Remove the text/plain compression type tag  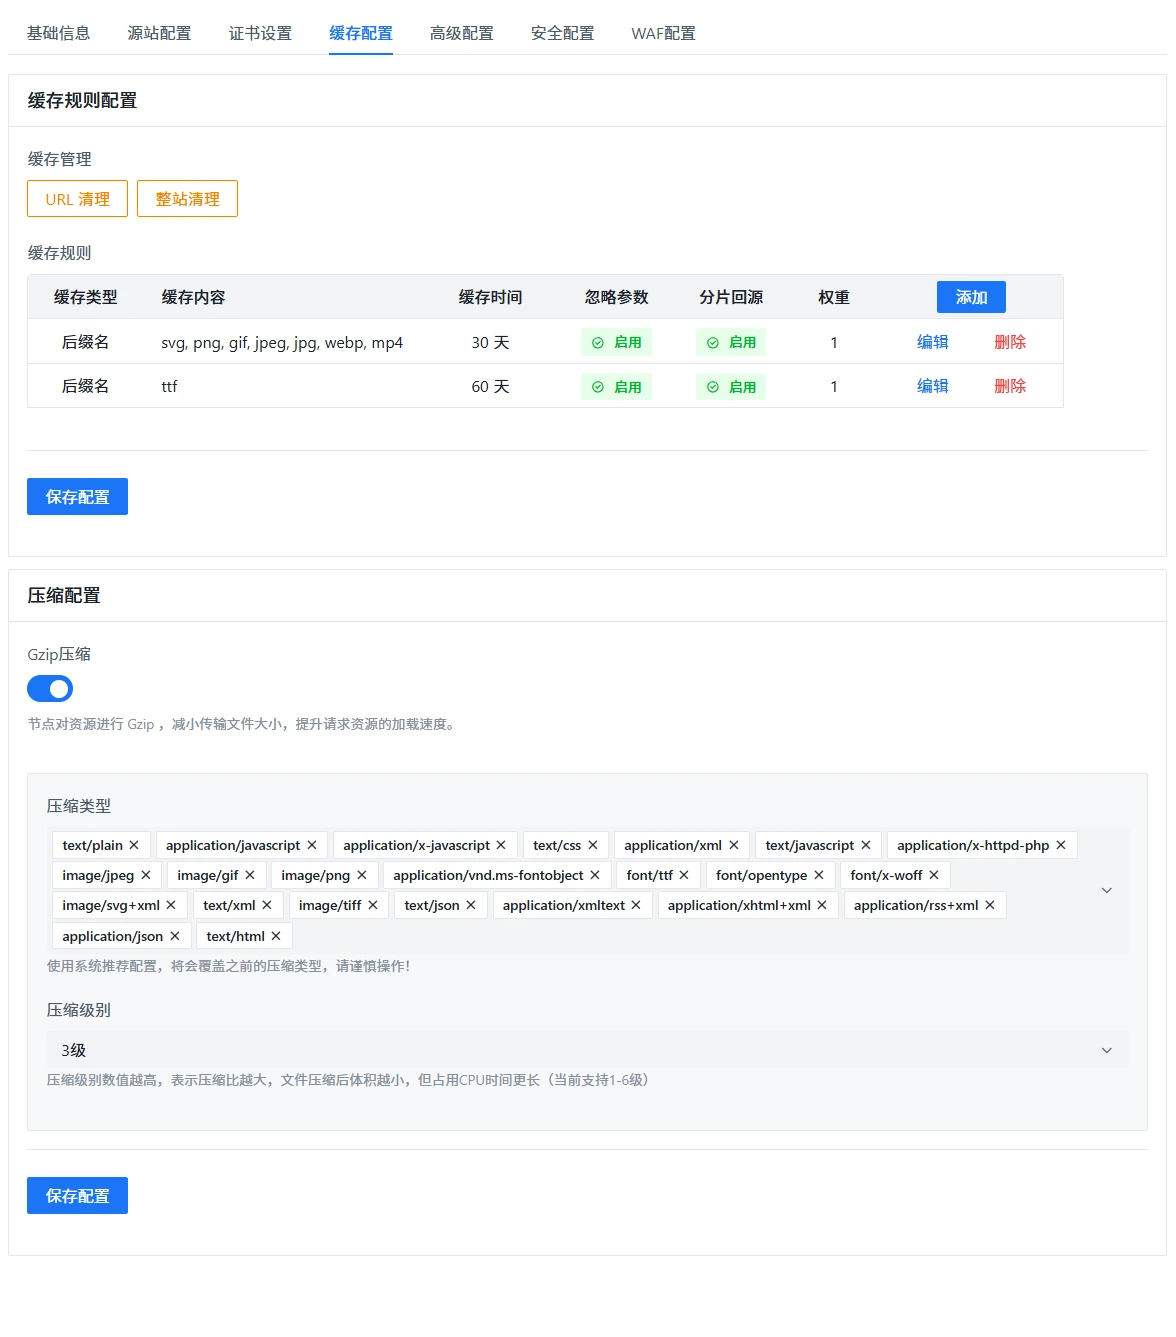[134, 845]
